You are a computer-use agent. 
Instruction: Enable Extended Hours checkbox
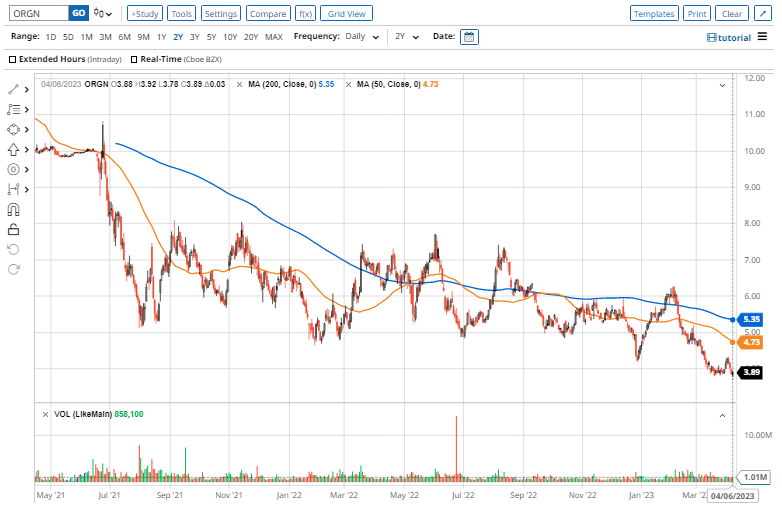point(12,59)
